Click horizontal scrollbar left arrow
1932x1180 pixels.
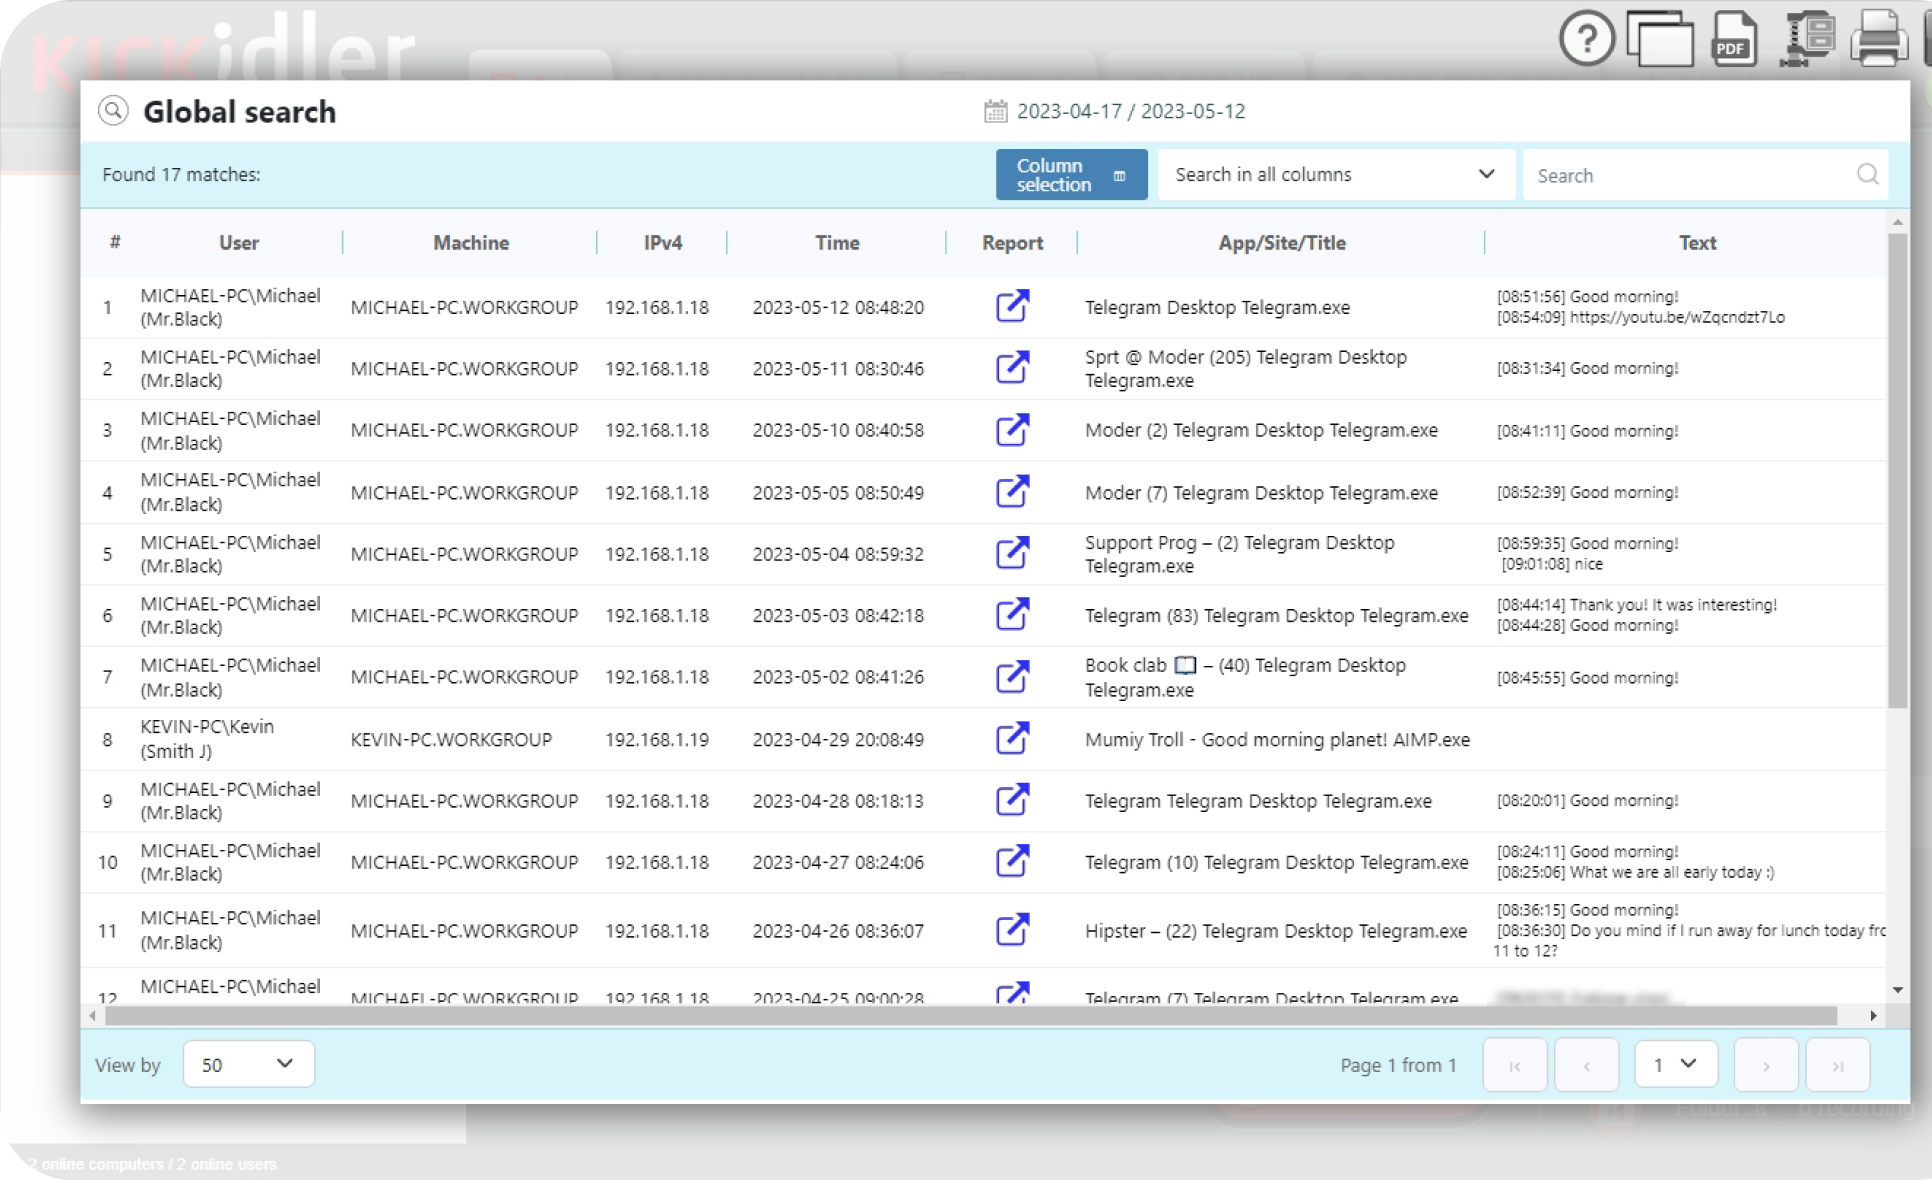(93, 1015)
